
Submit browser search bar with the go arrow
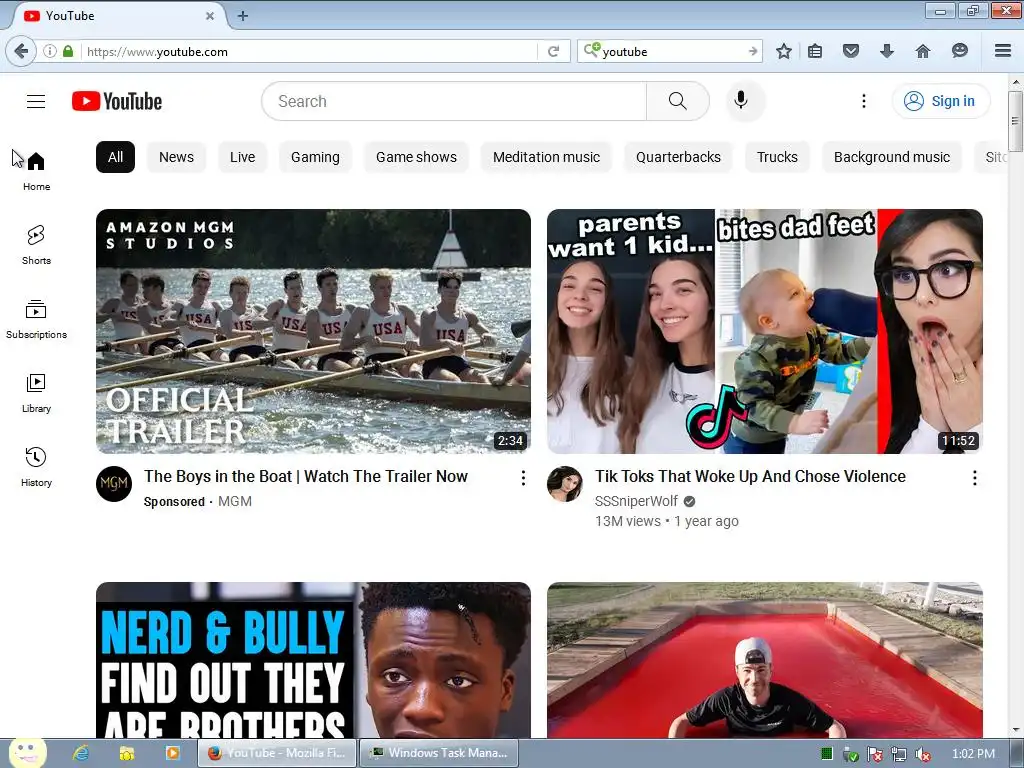click(x=753, y=51)
